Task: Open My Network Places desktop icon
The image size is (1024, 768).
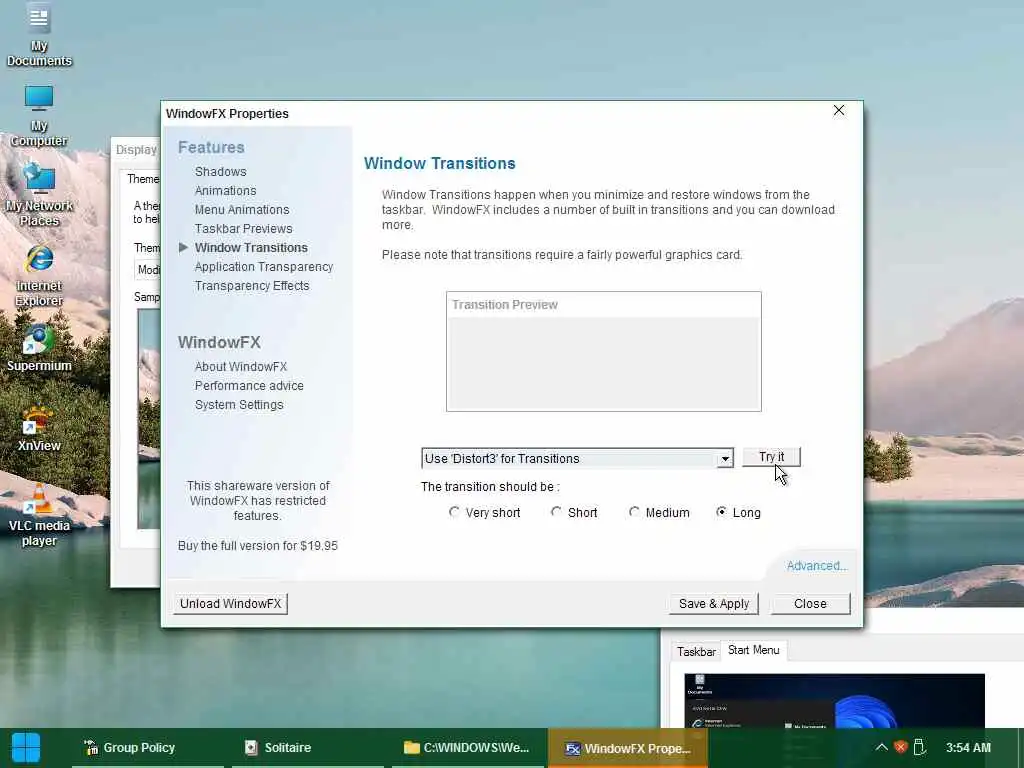Action: coord(39,195)
